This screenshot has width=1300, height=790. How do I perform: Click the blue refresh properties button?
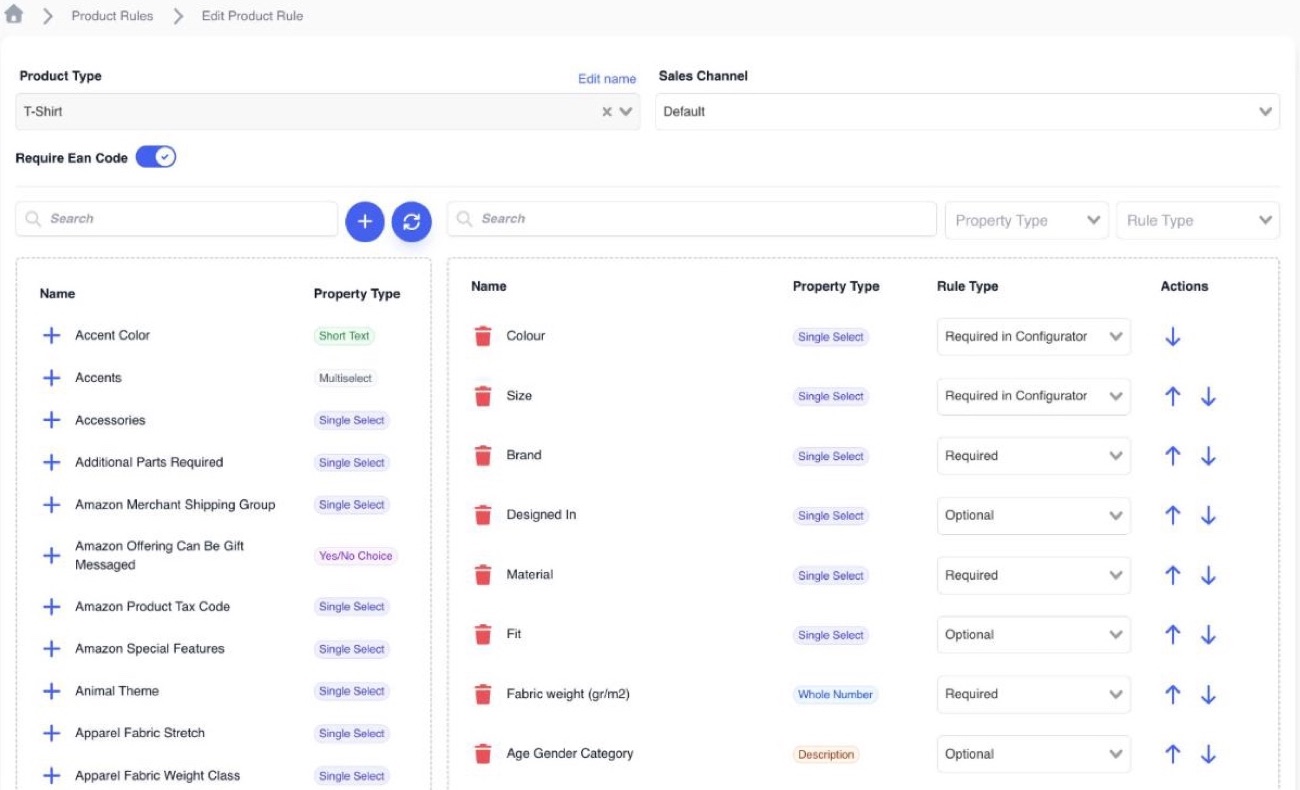(411, 221)
